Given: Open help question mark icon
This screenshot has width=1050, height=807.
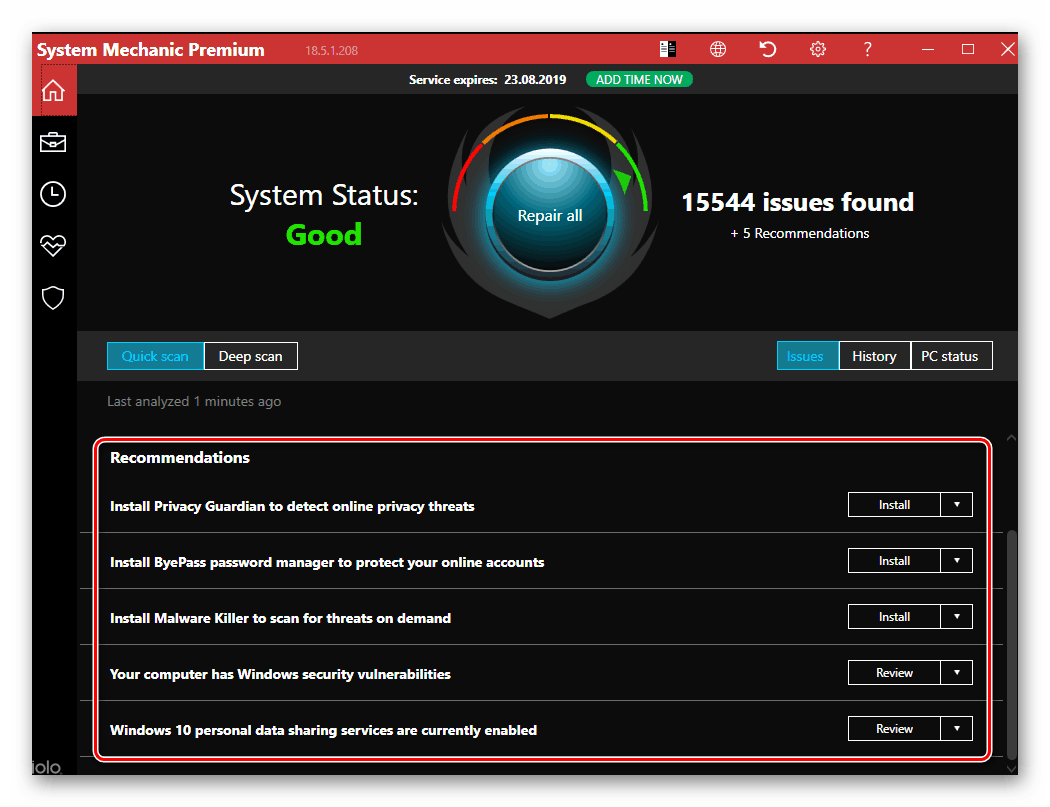Looking at the screenshot, I should 867,49.
